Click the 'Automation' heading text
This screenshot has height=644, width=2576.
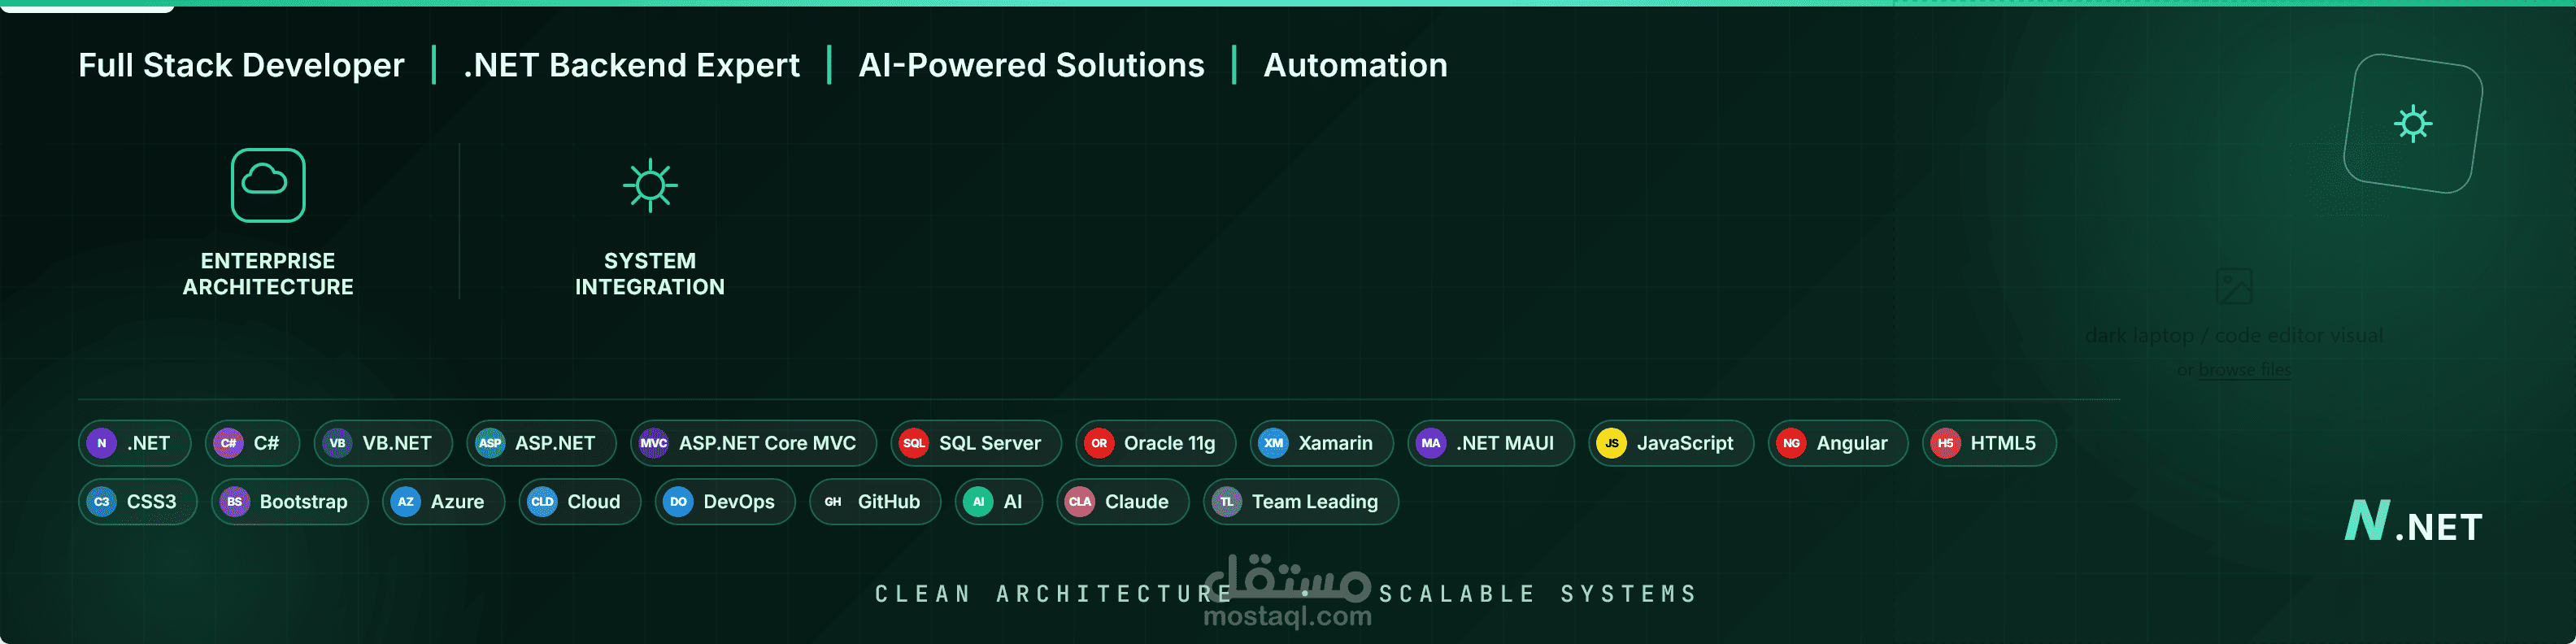click(x=1355, y=66)
